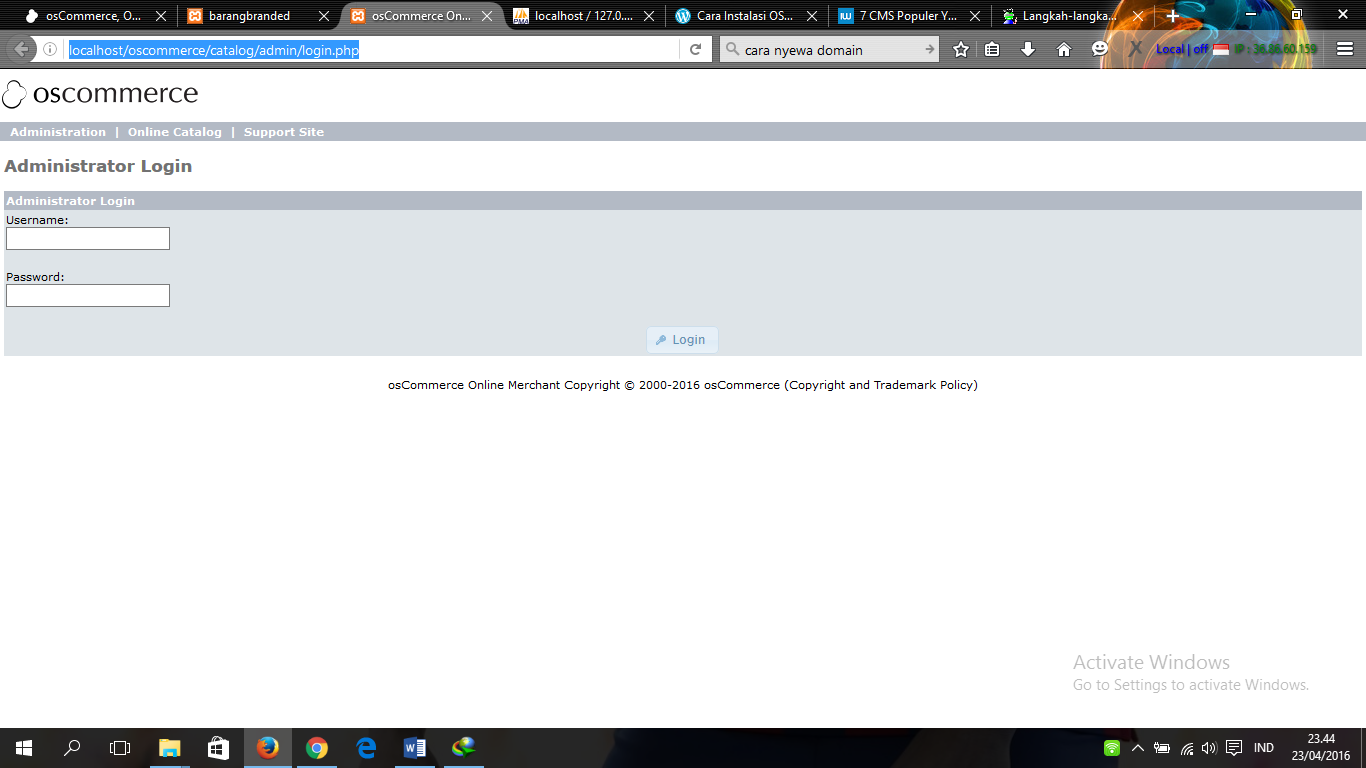Show the bookmarks list icon
The image size is (1366, 768).
[992, 49]
